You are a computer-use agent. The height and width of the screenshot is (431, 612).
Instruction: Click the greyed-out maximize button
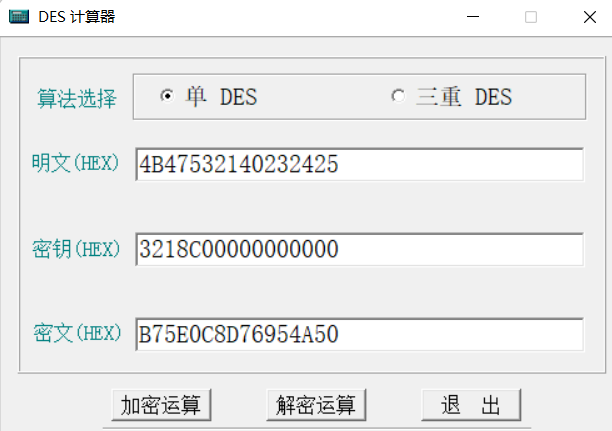coord(531,17)
